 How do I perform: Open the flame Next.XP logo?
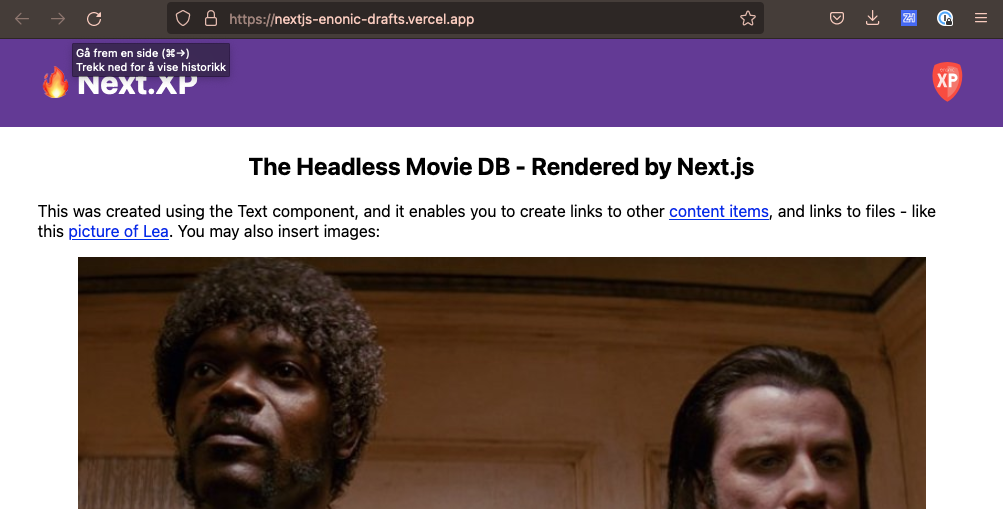pos(56,83)
